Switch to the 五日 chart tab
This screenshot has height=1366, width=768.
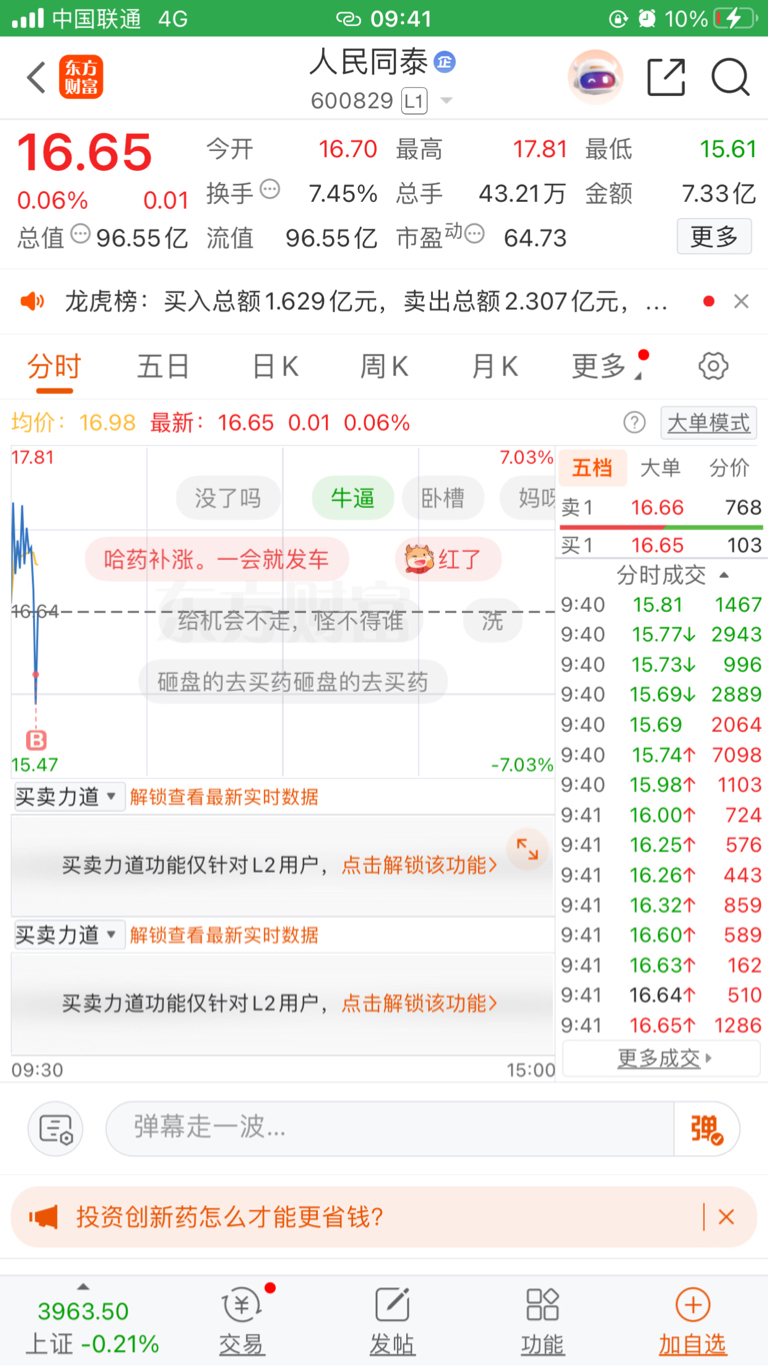pyautogui.click(x=163, y=367)
